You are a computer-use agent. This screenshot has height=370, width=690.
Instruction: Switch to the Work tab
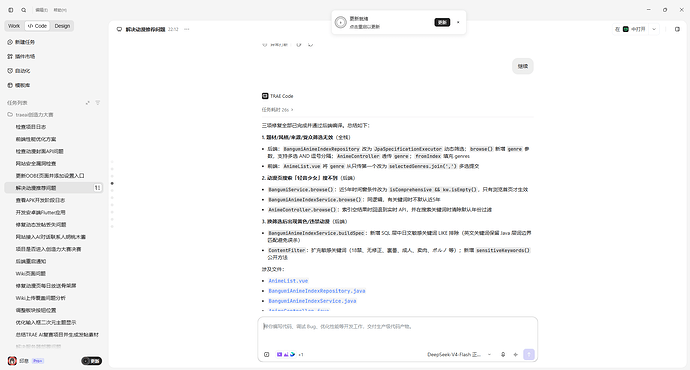coord(14,26)
